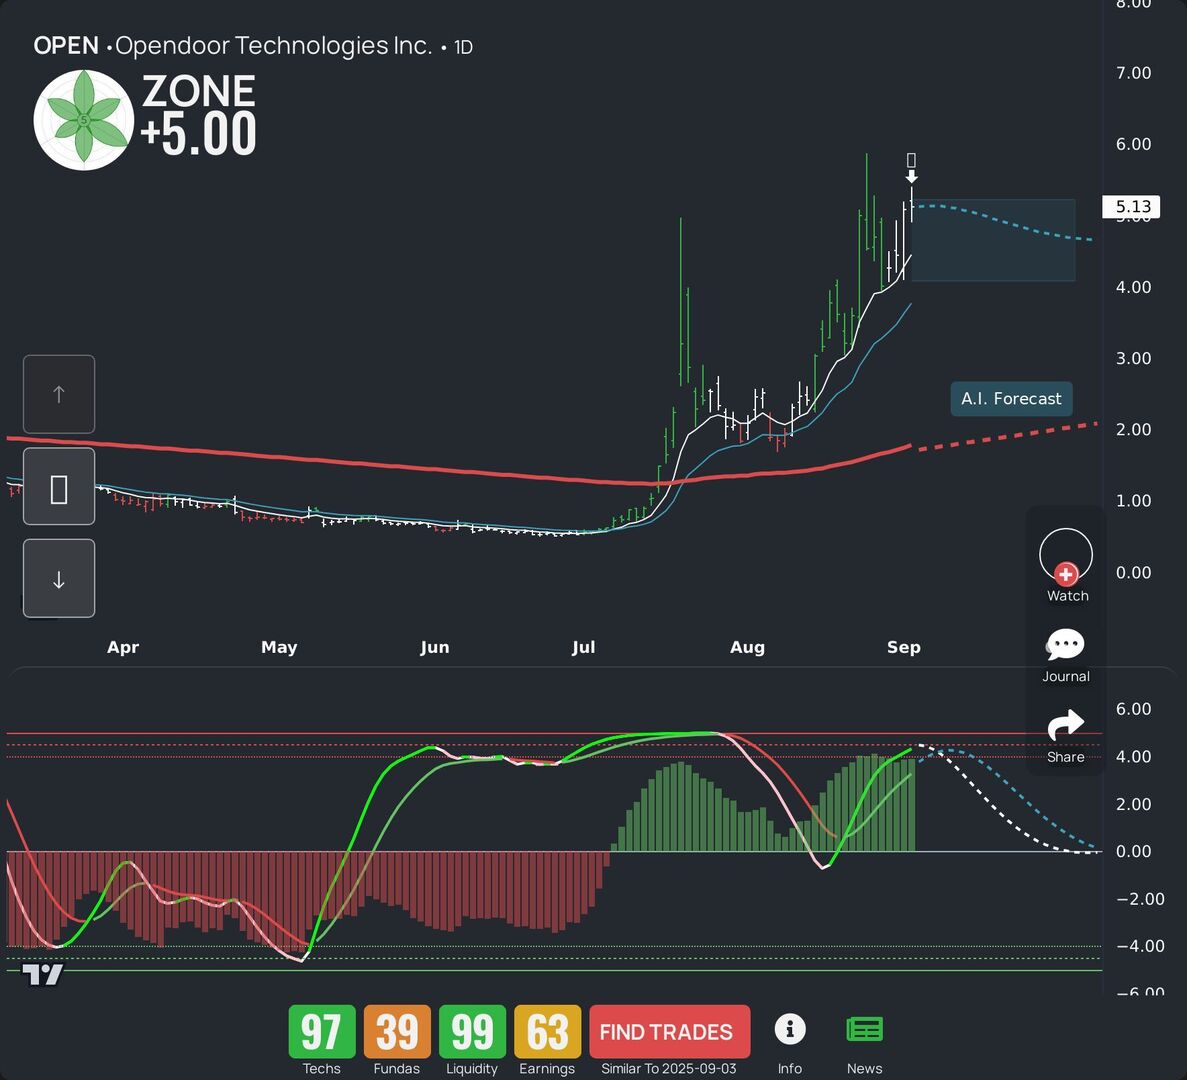Image resolution: width=1187 pixels, height=1080 pixels.
Task: Click the Jun label on time axis
Action: point(435,647)
